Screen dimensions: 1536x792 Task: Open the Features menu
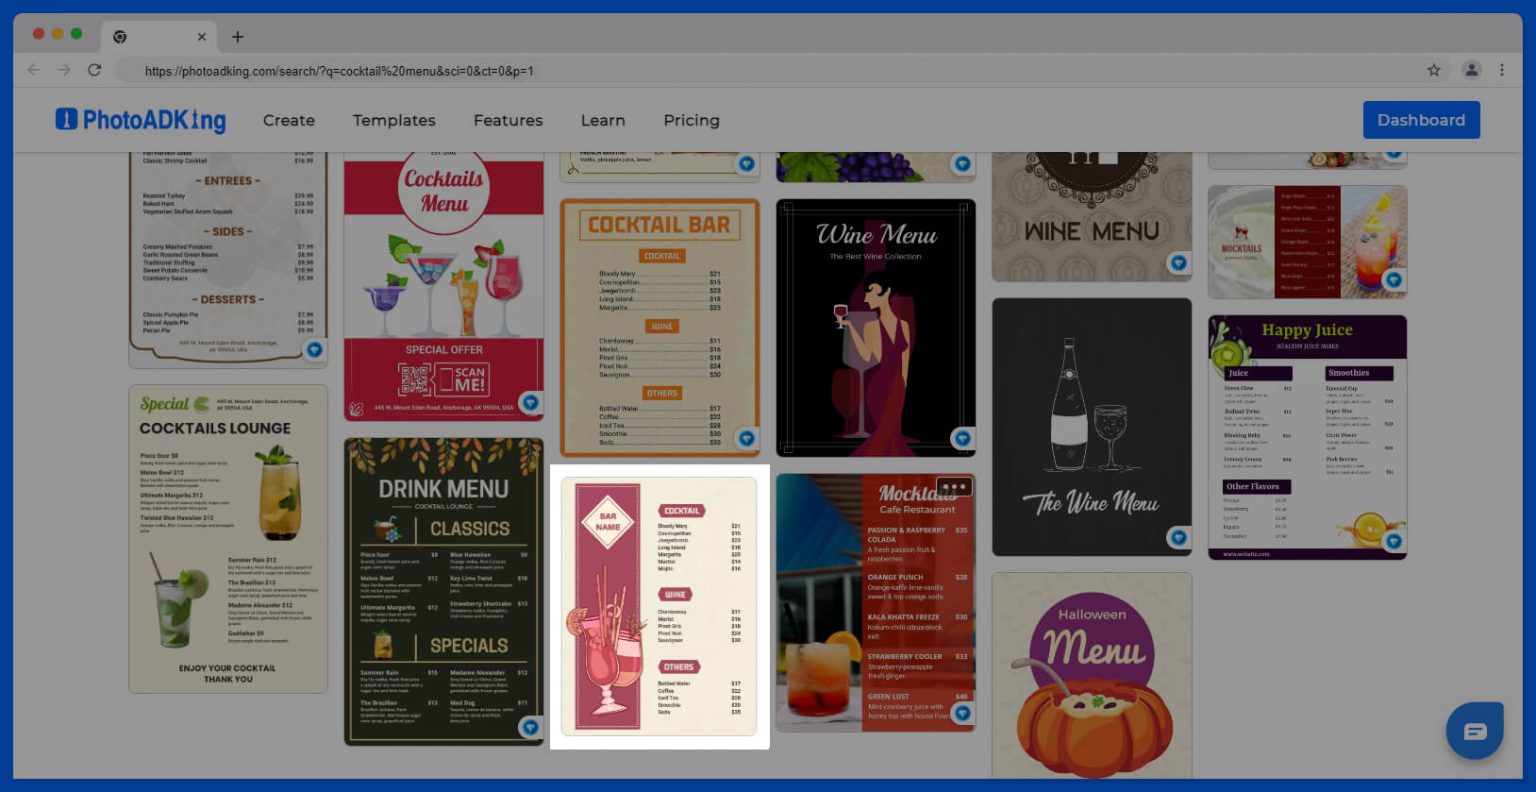[508, 120]
